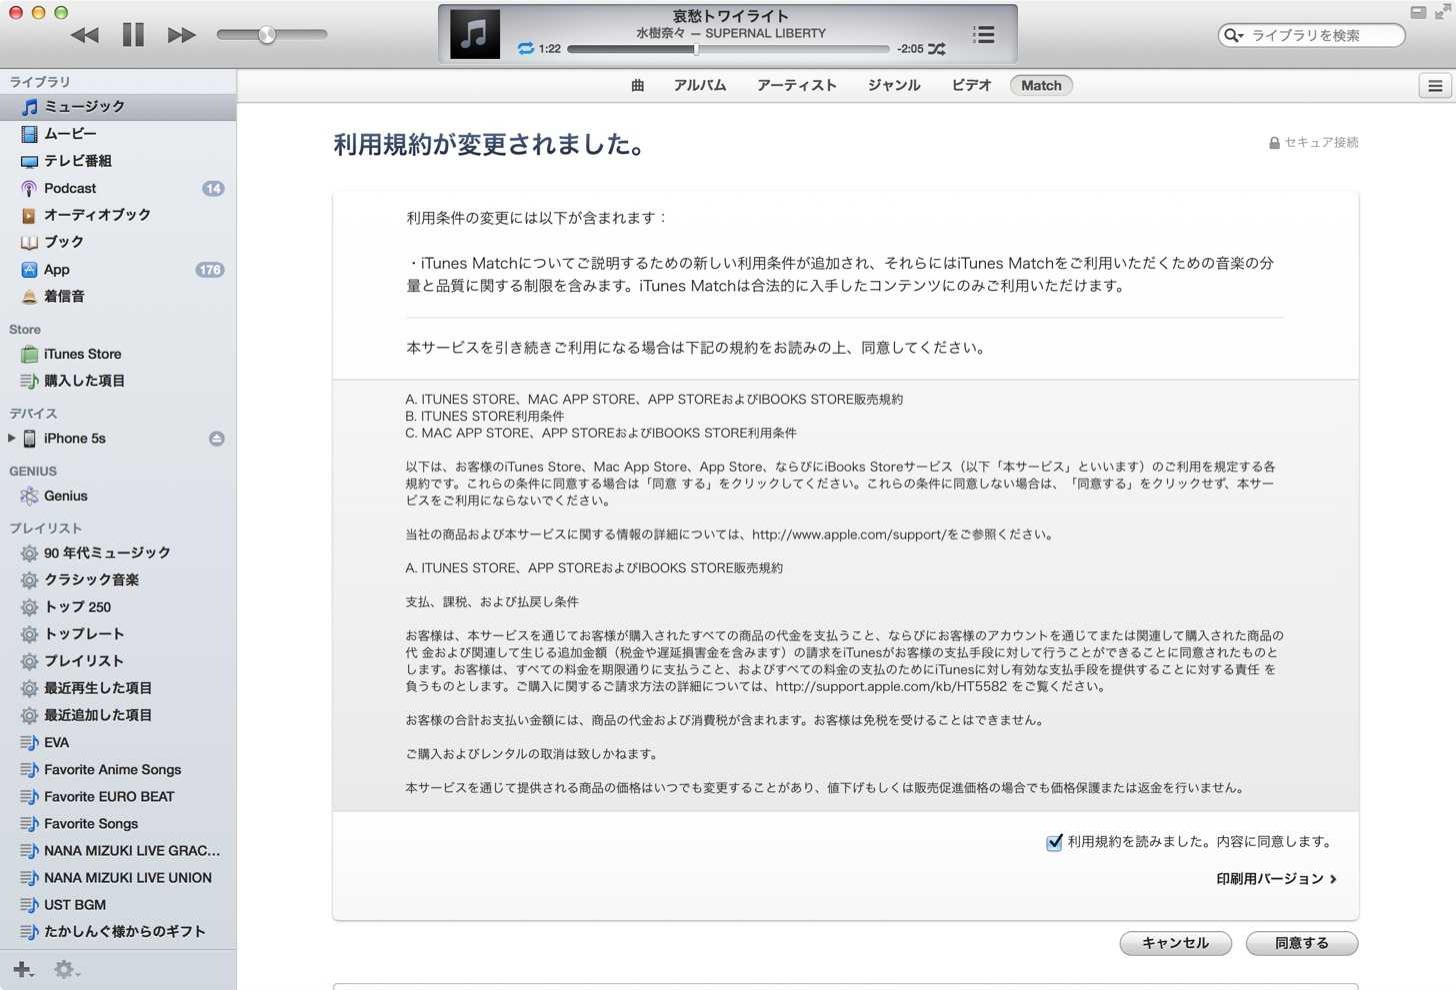Viewport: 1456px width, 990px height.
Task: Open テレビ番組 in the sidebar
Action: 118,160
